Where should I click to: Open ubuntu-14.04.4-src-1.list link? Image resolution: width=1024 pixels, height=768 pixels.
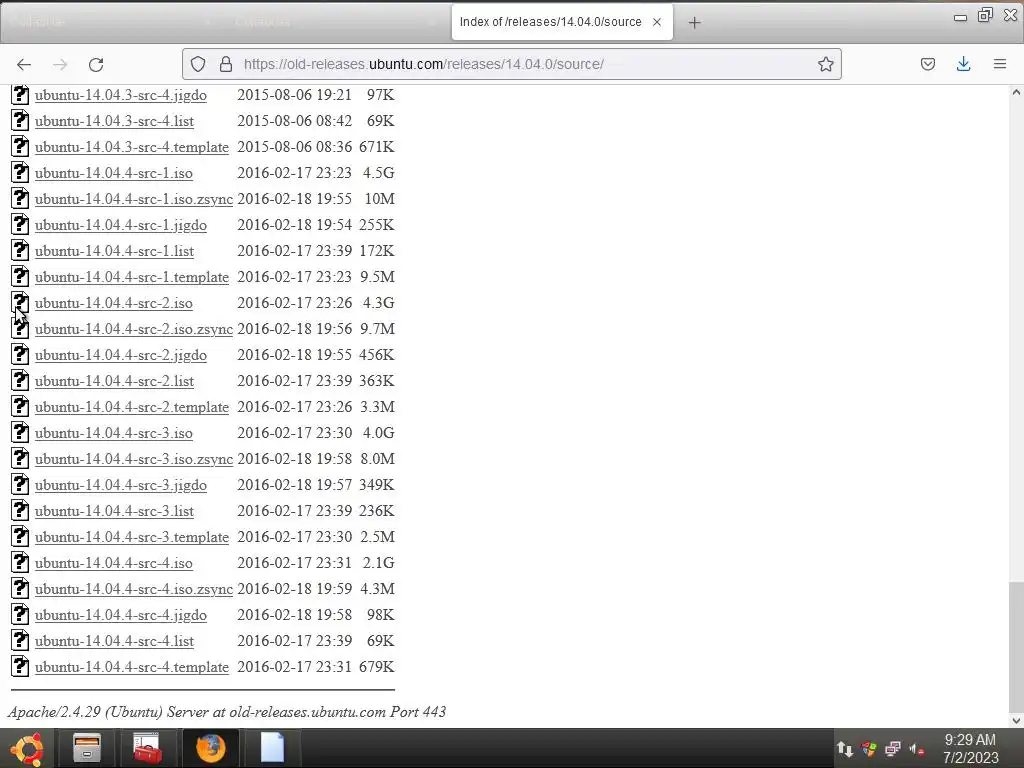(114, 251)
